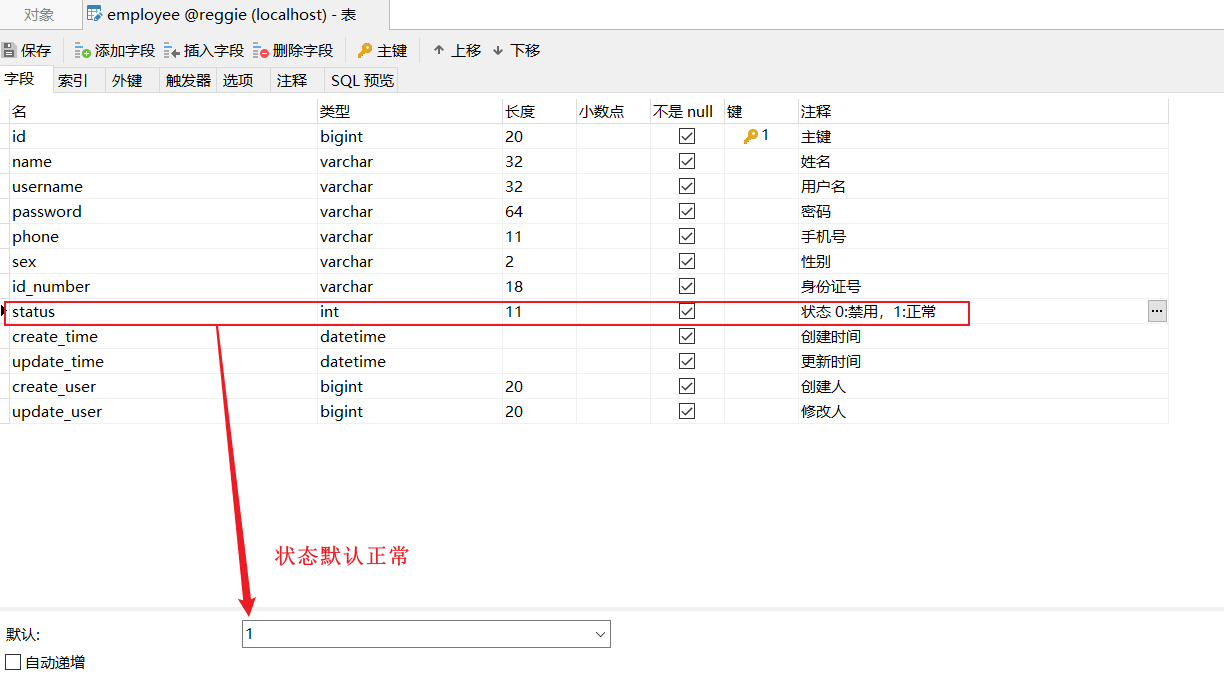This screenshot has width=1224, height=678.
Task: Click the Primary Key (主键) toolbar icon
Action: click(365, 50)
